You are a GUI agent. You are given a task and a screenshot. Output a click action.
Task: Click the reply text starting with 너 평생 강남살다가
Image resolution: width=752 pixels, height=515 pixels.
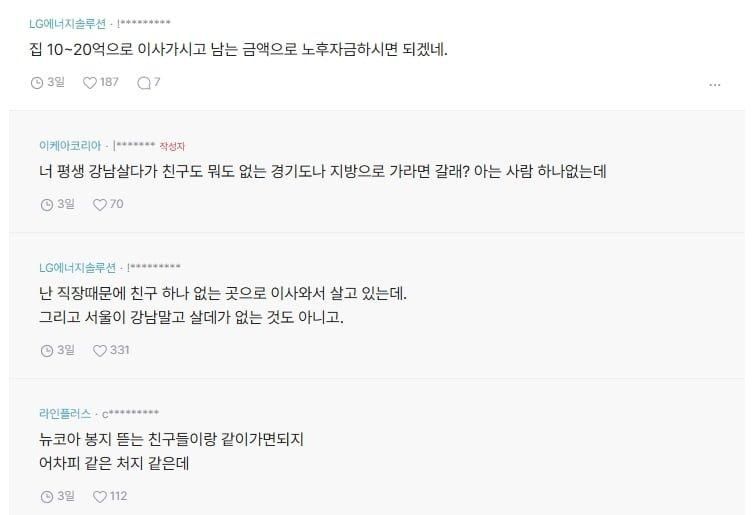coord(323,171)
